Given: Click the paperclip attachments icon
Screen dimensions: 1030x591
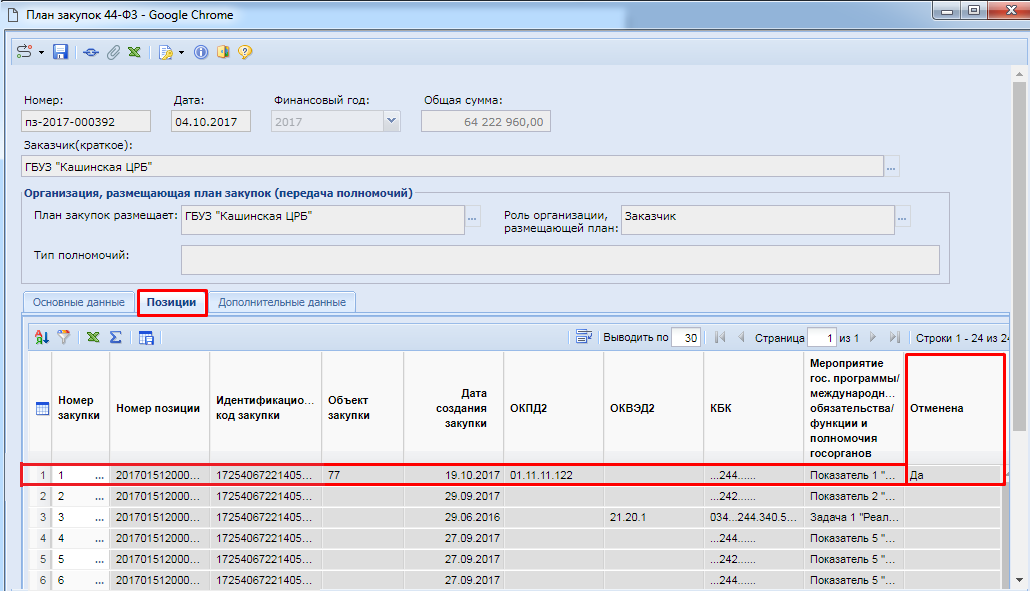Looking at the screenshot, I should (113, 52).
